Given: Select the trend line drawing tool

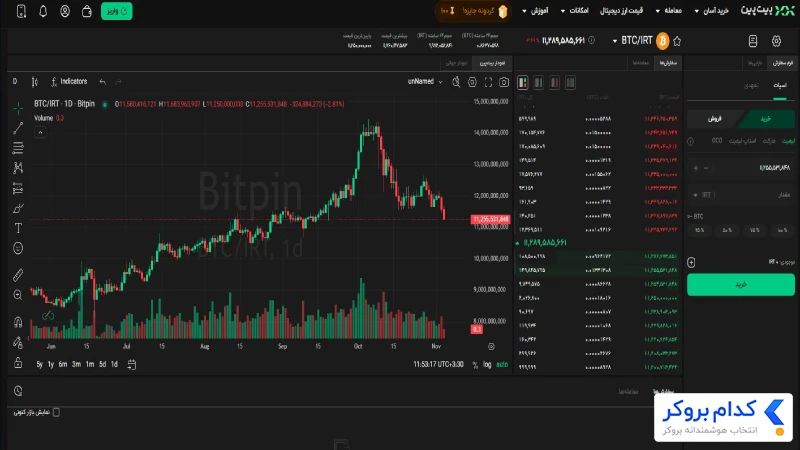Looking at the screenshot, I should [x=18, y=128].
